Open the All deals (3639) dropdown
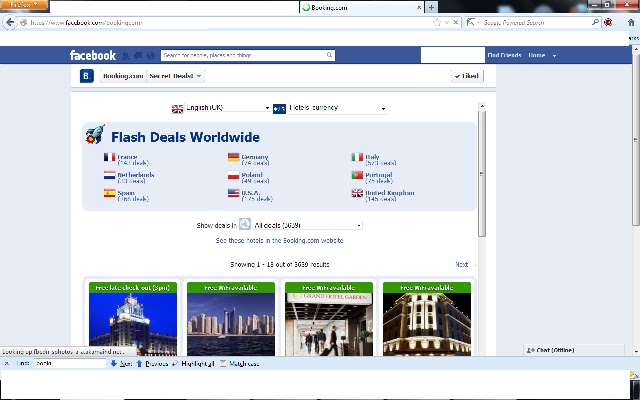This screenshot has width=640, height=400. [x=307, y=225]
